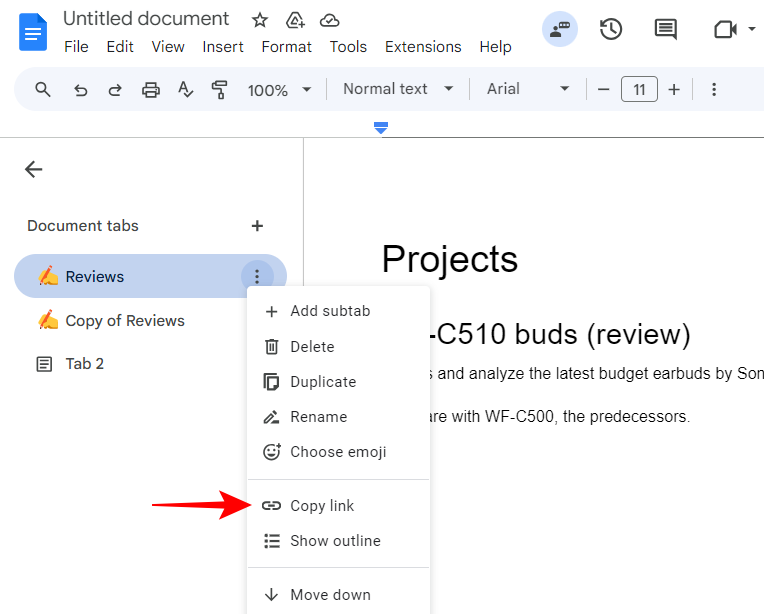
Task: Click the spelling and grammar check icon
Action: tap(185, 90)
